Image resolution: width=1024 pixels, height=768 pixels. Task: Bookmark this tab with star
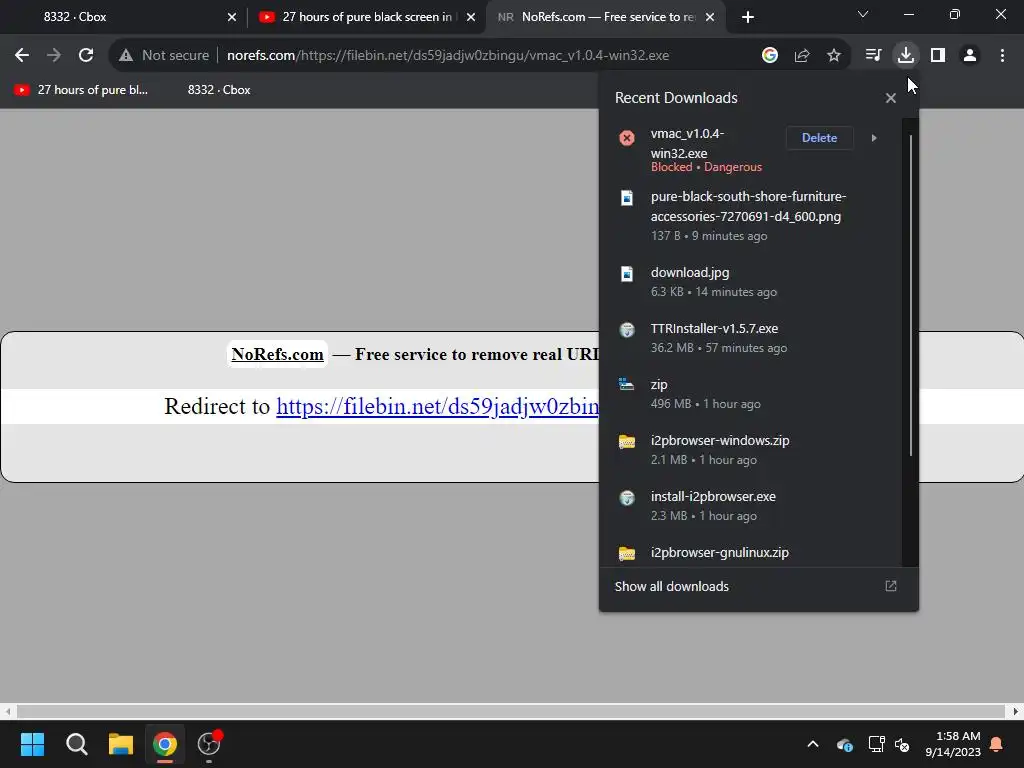click(834, 56)
